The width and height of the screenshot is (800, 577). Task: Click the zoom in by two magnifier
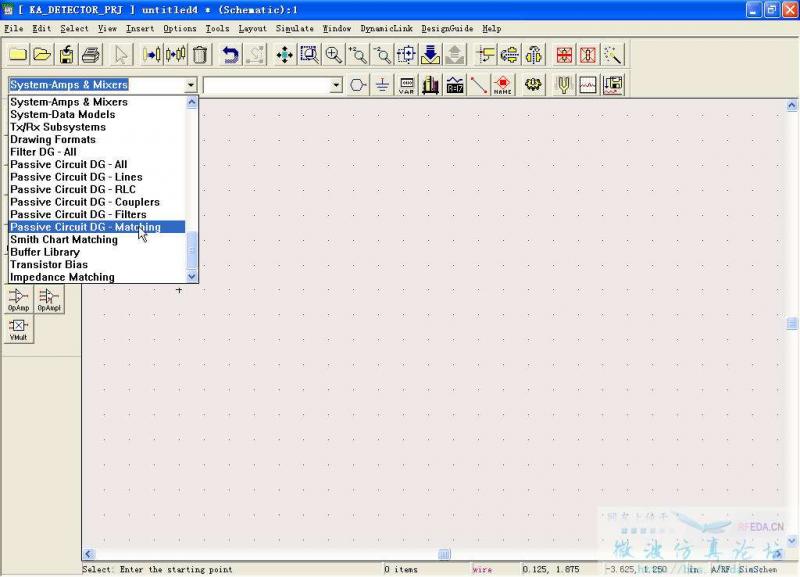click(x=358, y=55)
